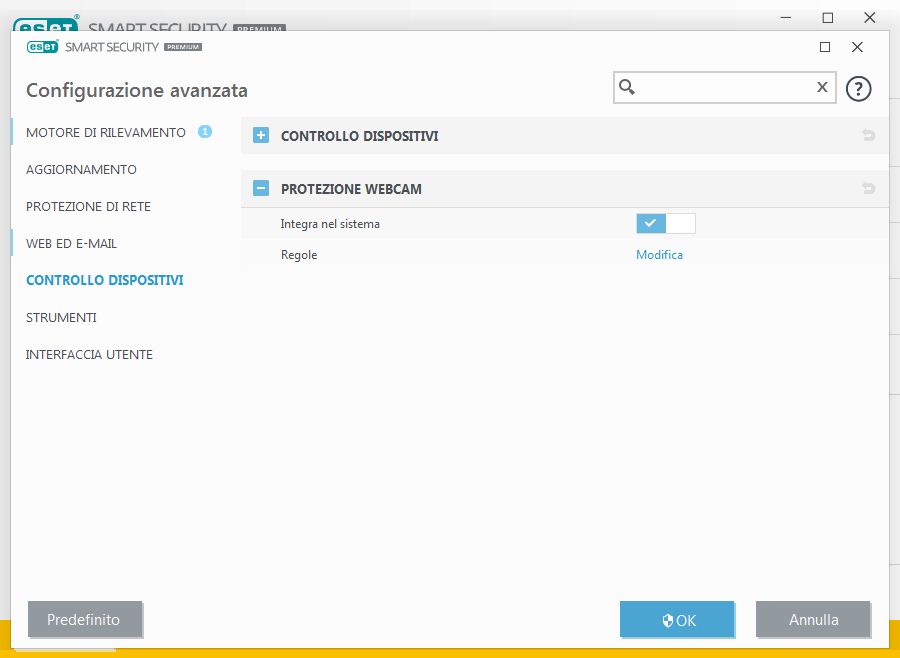Open INTERFACCIA UTENTE settings
Screen dimensions: 900x658
pos(89,354)
